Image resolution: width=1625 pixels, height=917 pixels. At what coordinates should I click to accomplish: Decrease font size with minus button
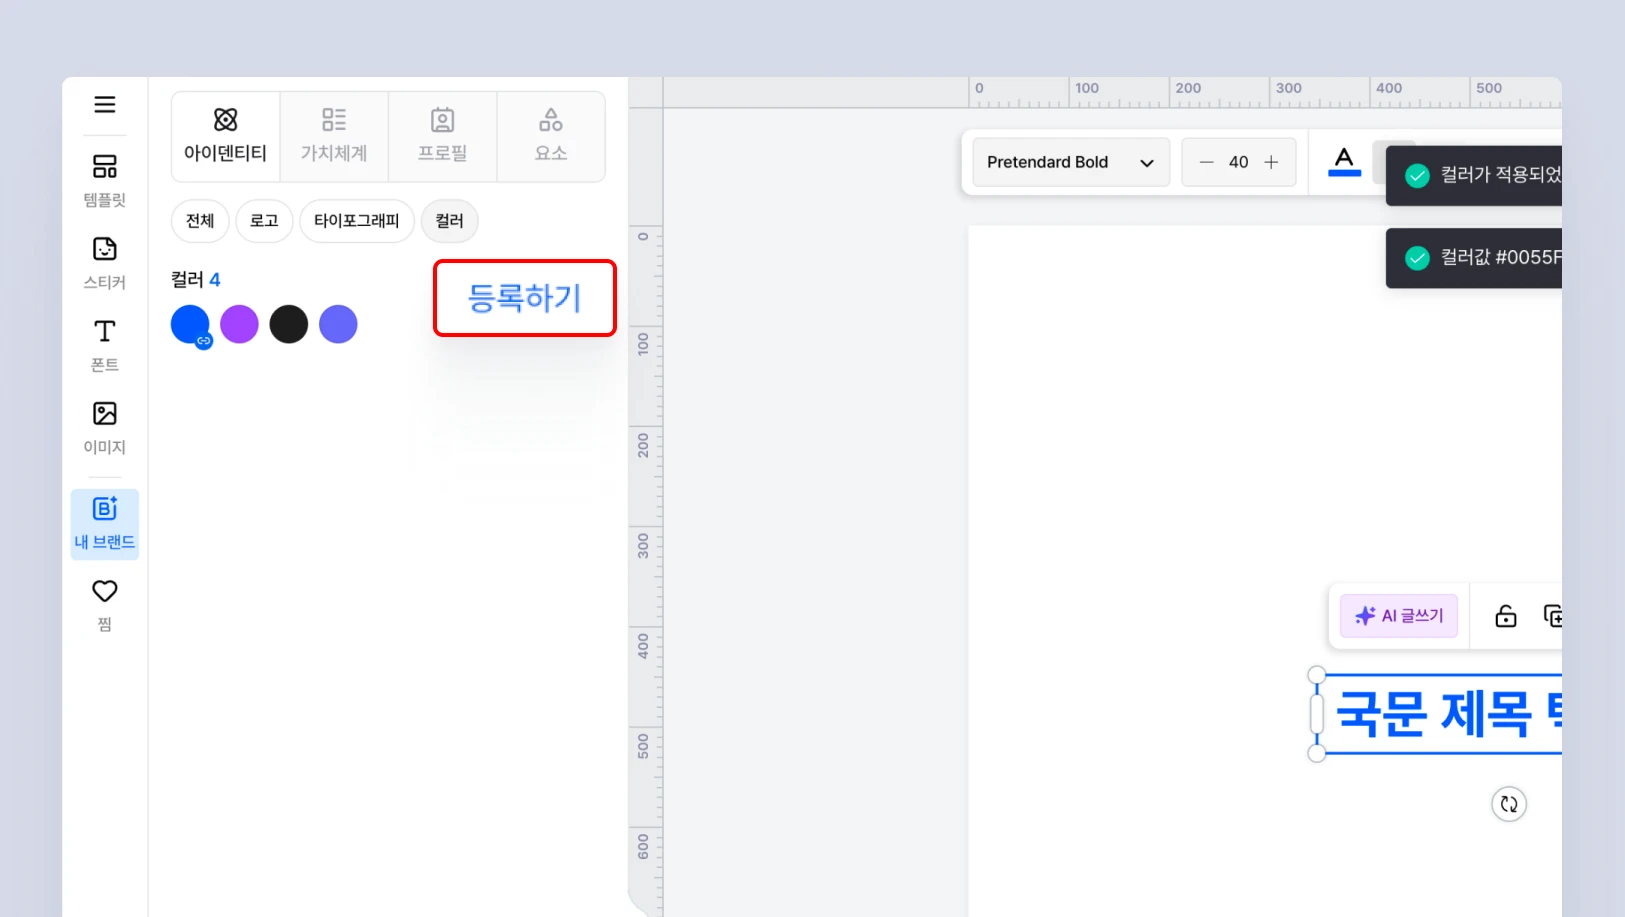(x=1206, y=162)
